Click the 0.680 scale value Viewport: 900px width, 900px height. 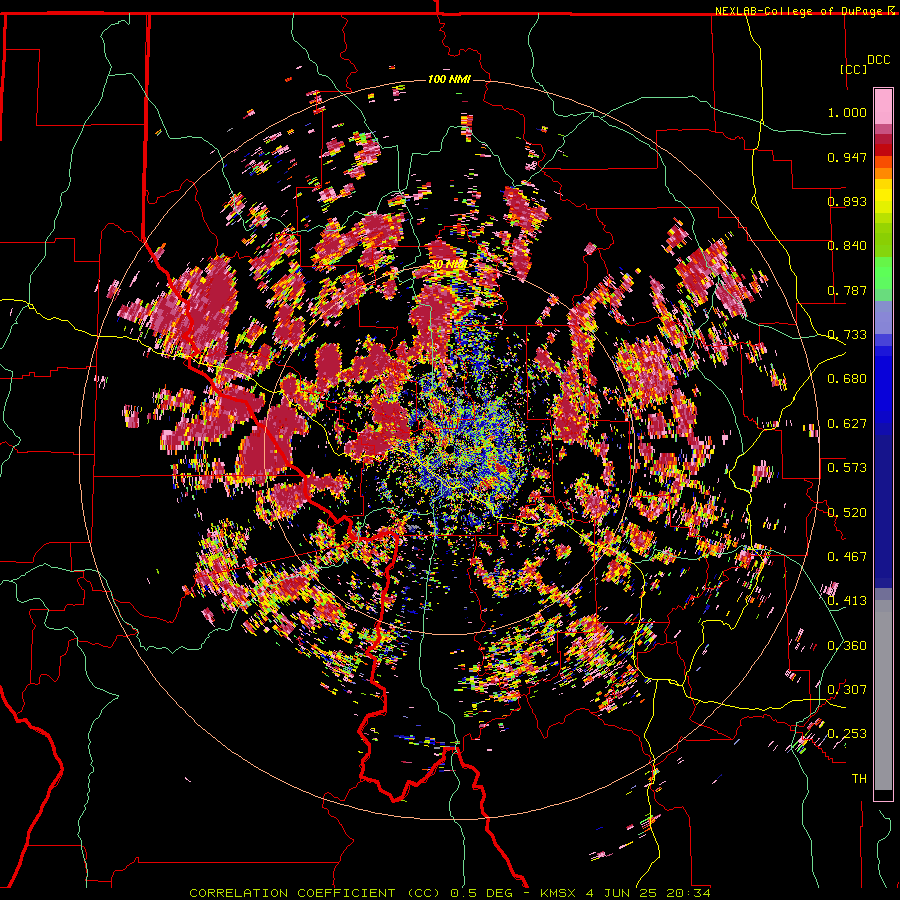(x=847, y=379)
